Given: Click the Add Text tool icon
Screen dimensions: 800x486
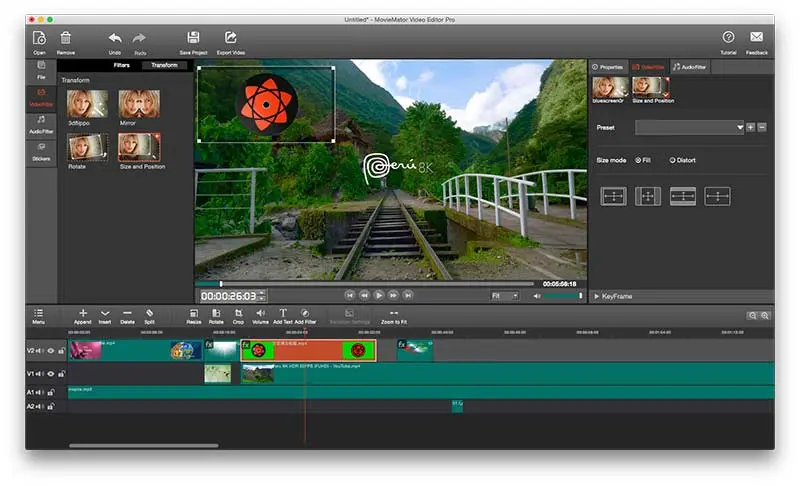Looking at the screenshot, I should (x=283, y=313).
